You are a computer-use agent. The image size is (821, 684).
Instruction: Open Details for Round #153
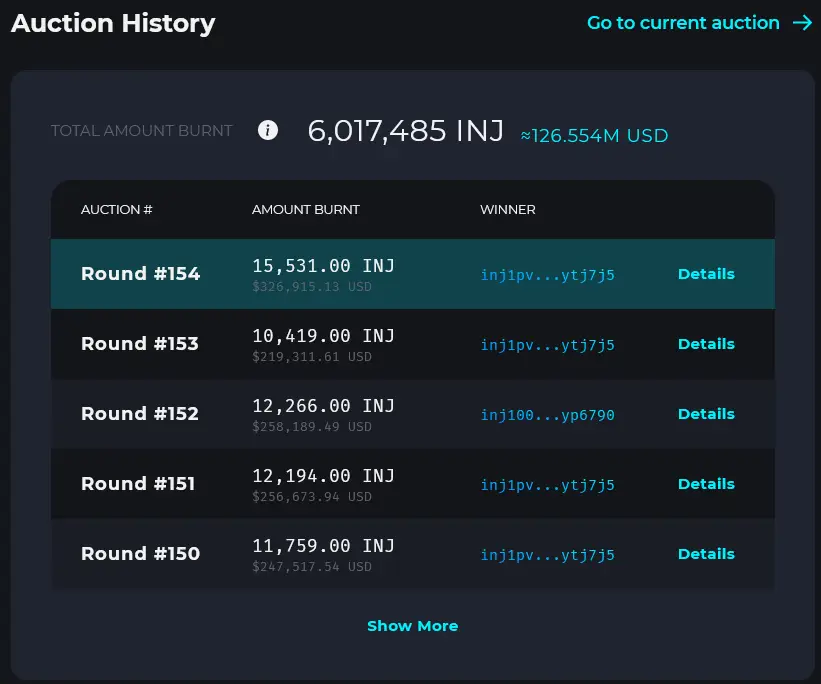(x=706, y=344)
